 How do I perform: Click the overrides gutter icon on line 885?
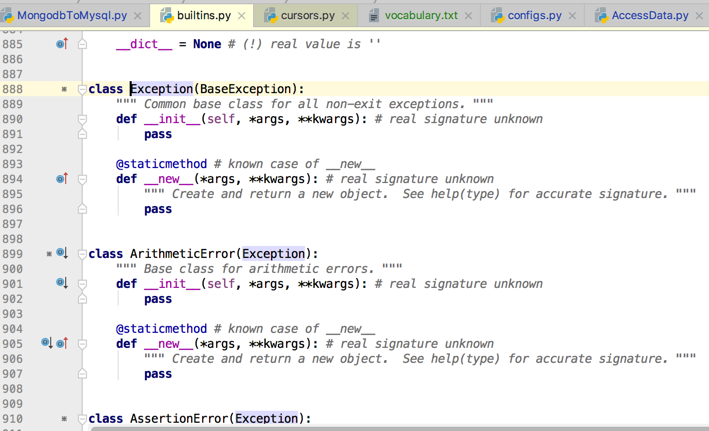(x=62, y=43)
